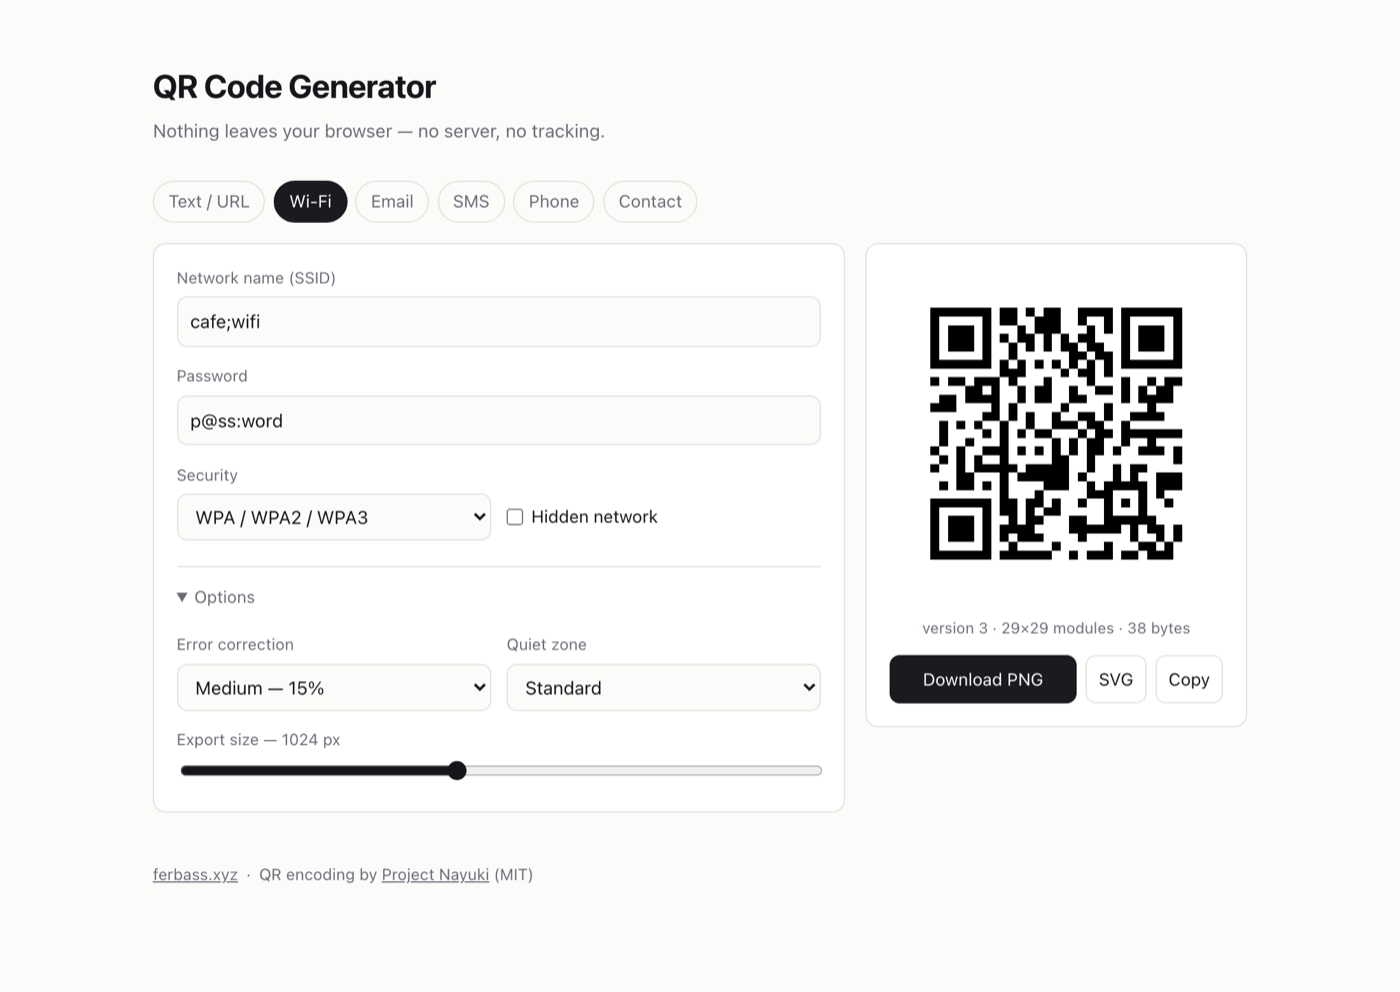Switch to the Text / URL tab

(x=209, y=201)
